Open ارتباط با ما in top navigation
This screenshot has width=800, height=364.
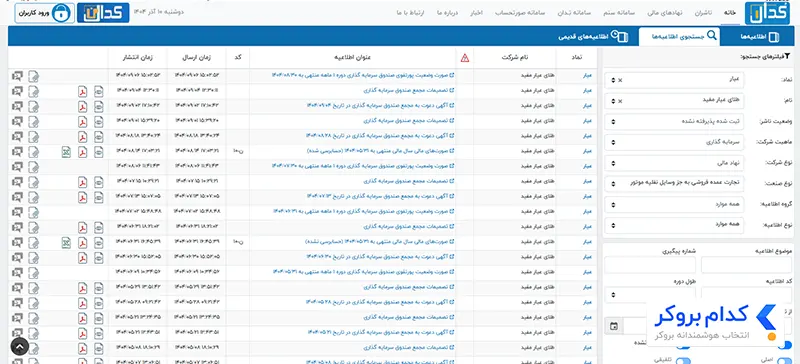(409, 12)
